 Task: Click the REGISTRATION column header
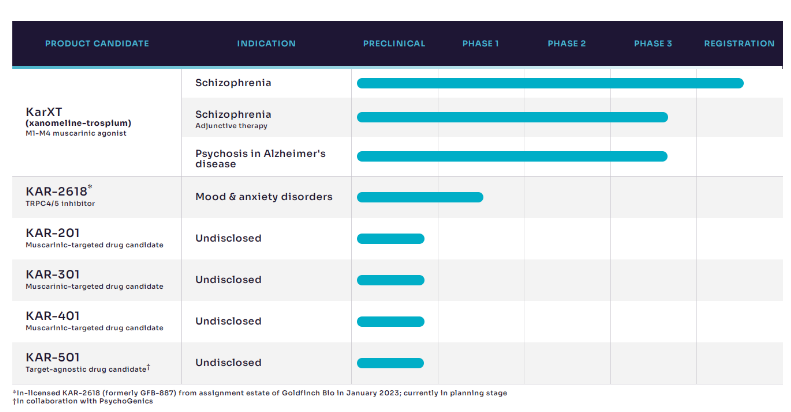click(739, 44)
